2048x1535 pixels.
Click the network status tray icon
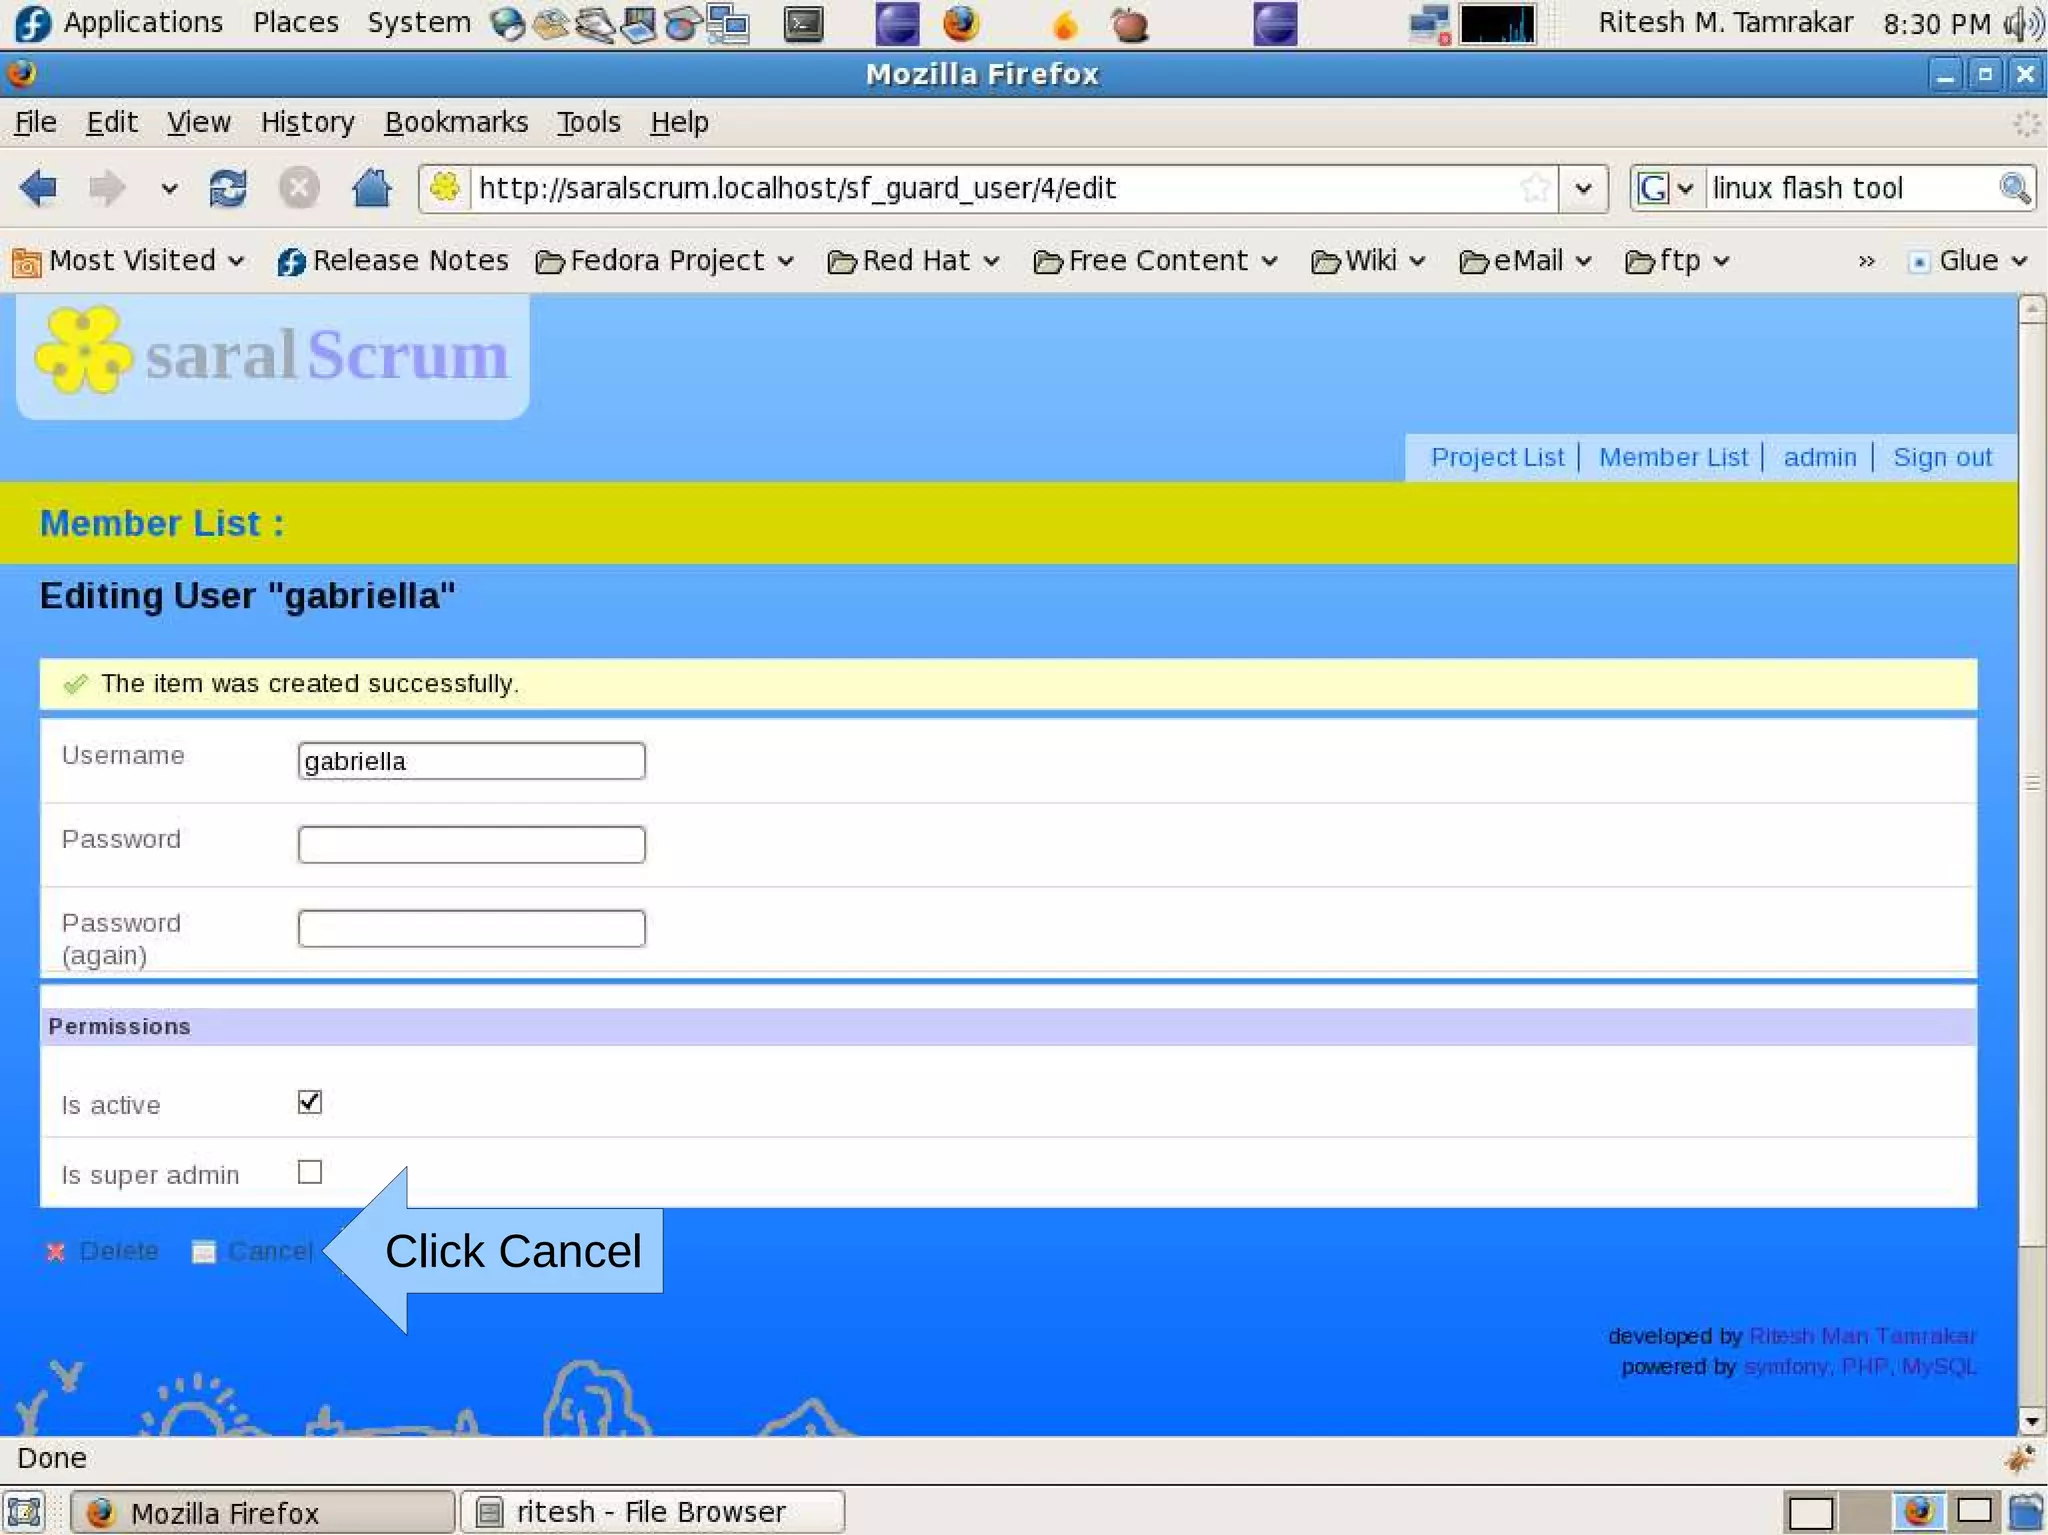click(x=1429, y=24)
